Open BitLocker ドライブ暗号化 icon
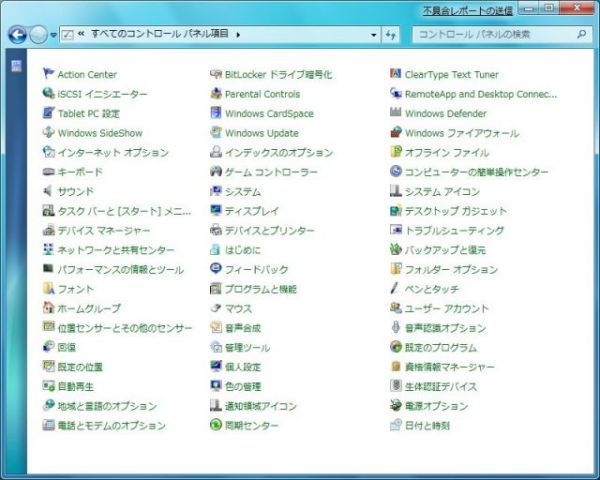 click(216, 74)
